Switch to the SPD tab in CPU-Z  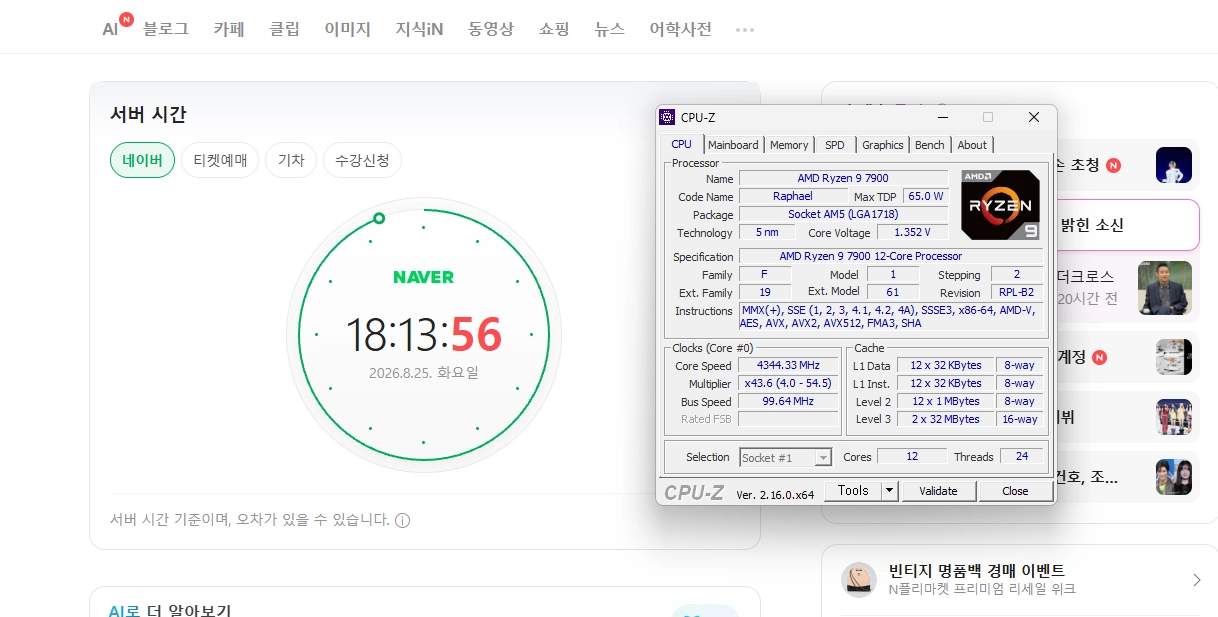pos(834,145)
